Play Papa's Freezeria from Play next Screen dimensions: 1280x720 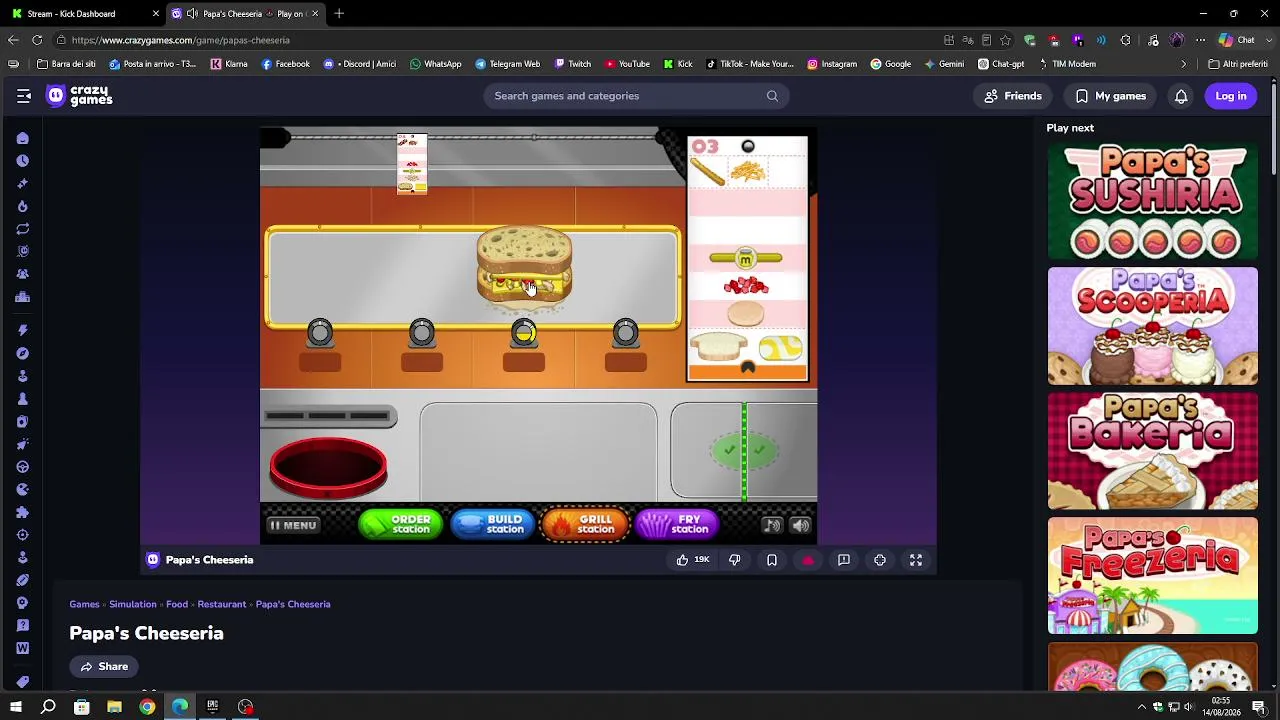[x=1153, y=576]
